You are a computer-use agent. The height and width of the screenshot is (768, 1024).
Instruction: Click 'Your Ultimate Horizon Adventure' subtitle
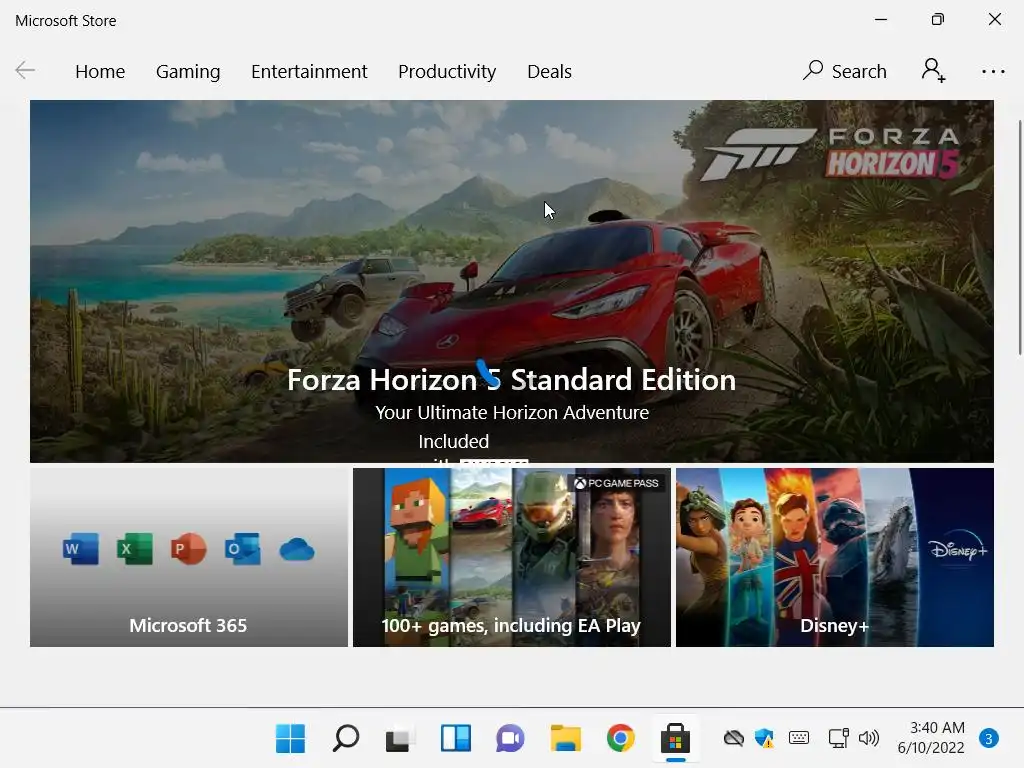(x=512, y=413)
